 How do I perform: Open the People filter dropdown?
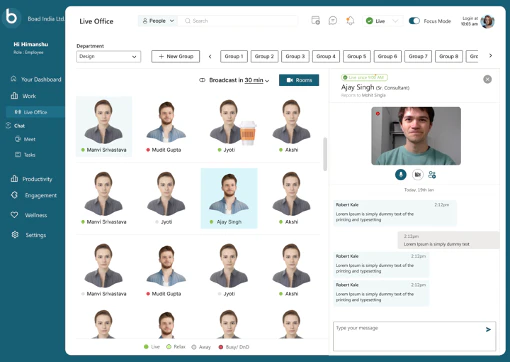[158, 21]
